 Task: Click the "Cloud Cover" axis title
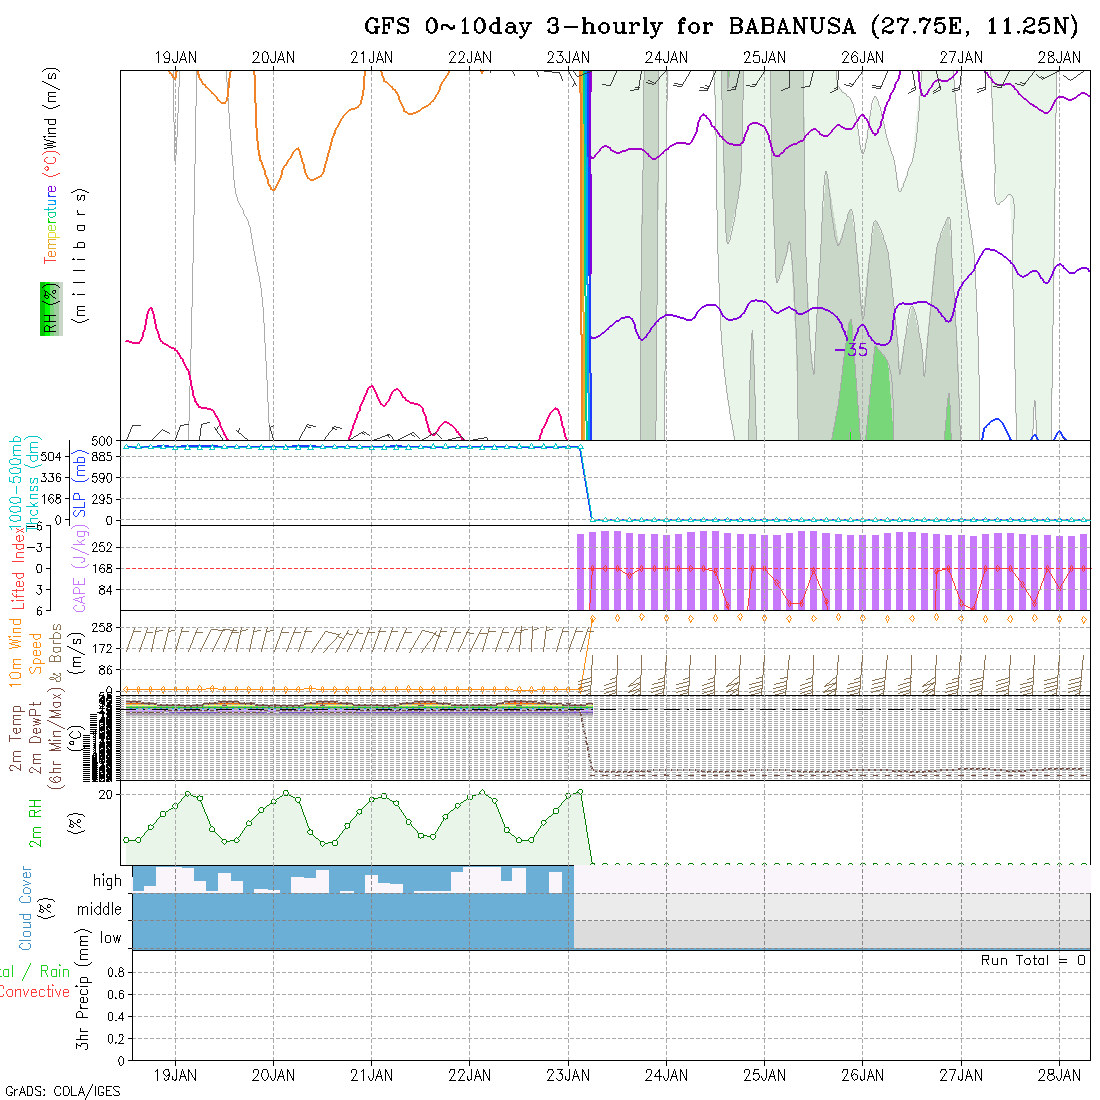click(x=27, y=908)
